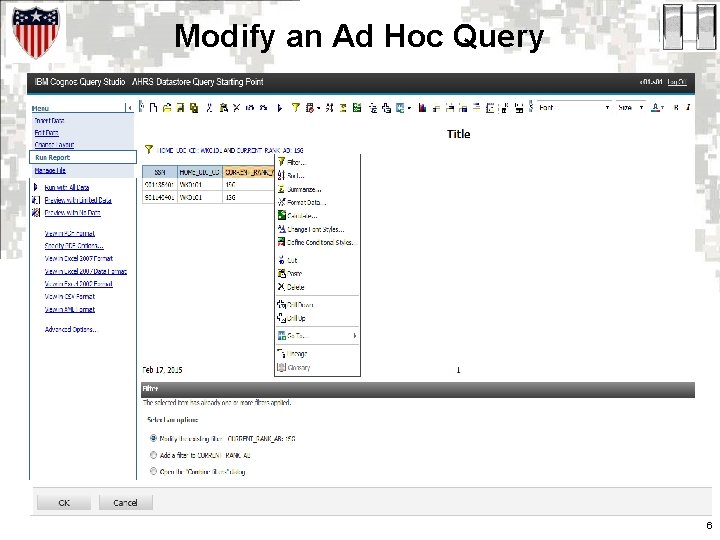
Task: Collapse the Menu pane with arrow
Action: tap(129, 108)
